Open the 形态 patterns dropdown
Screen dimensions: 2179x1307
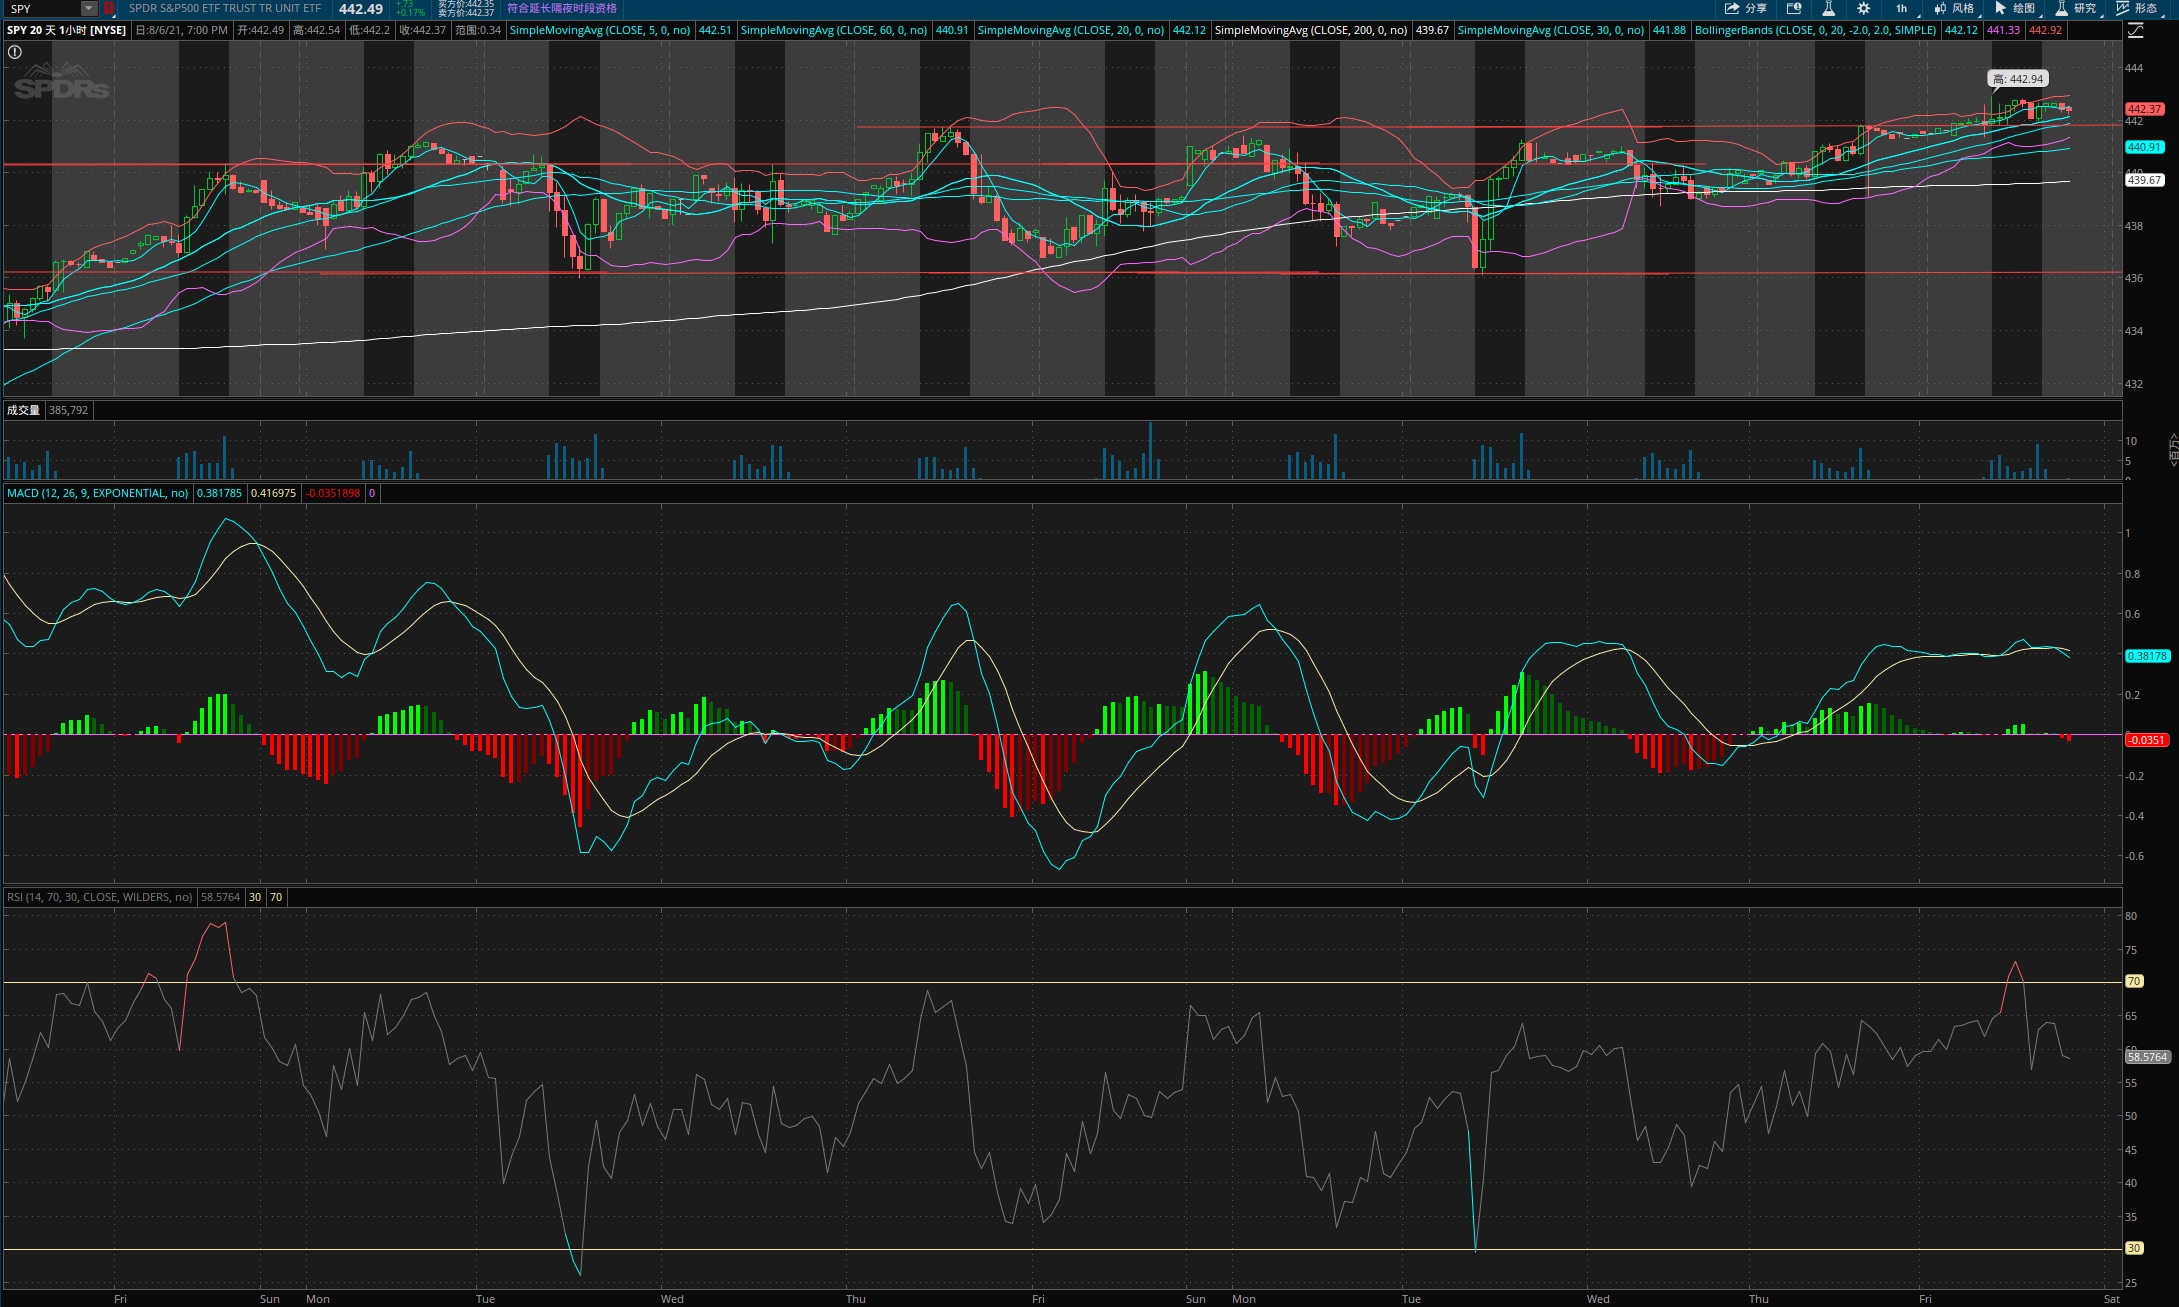[2137, 8]
